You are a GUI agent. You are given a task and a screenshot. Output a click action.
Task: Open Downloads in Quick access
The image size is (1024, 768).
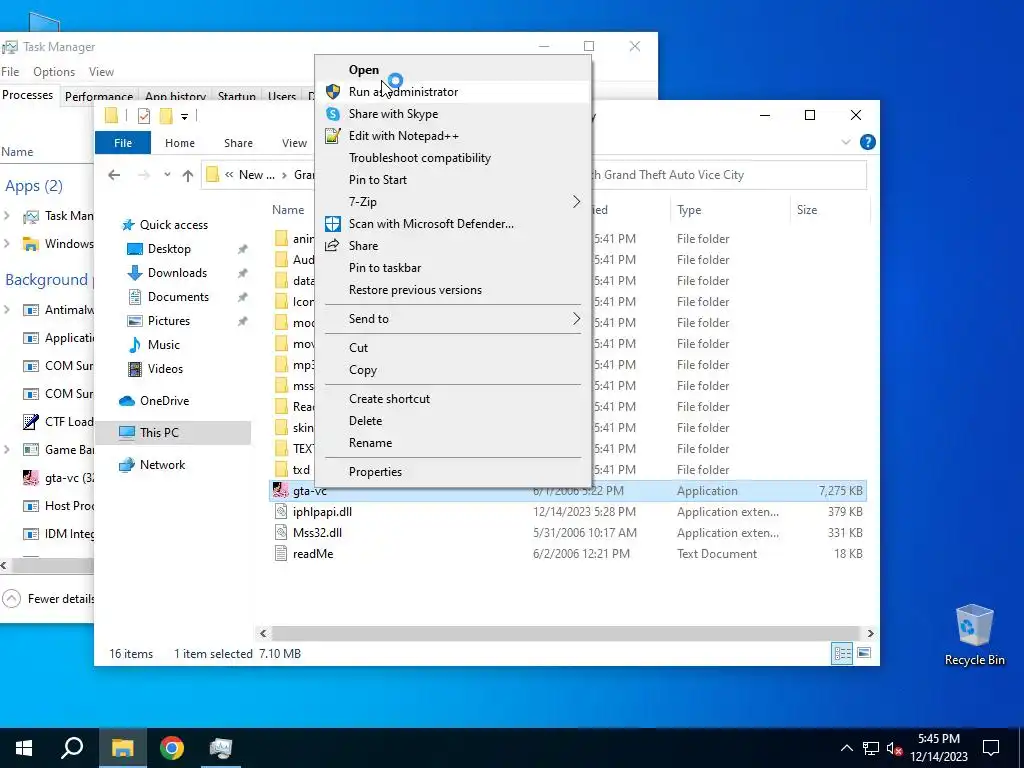coord(177,273)
